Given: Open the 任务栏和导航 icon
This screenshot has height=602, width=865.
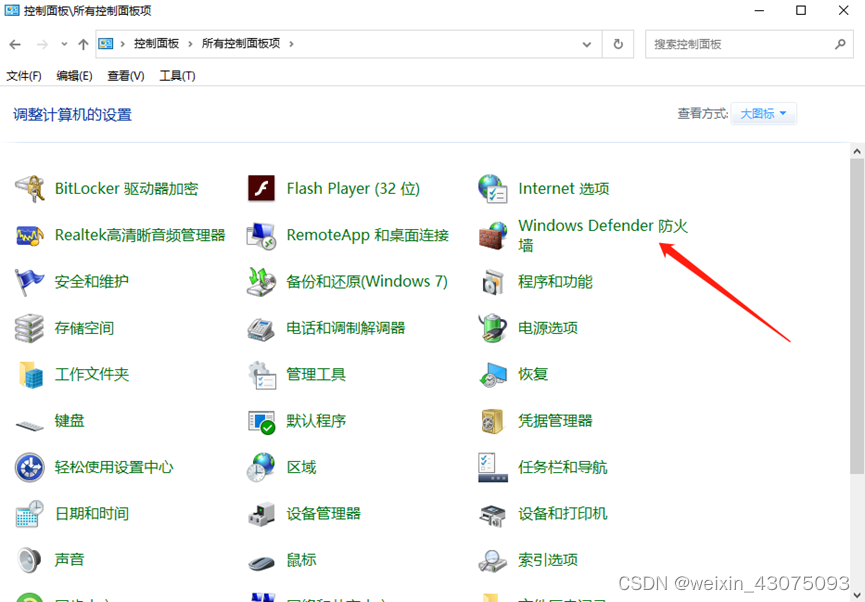Looking at the screenshot, I should coord(493,467).
